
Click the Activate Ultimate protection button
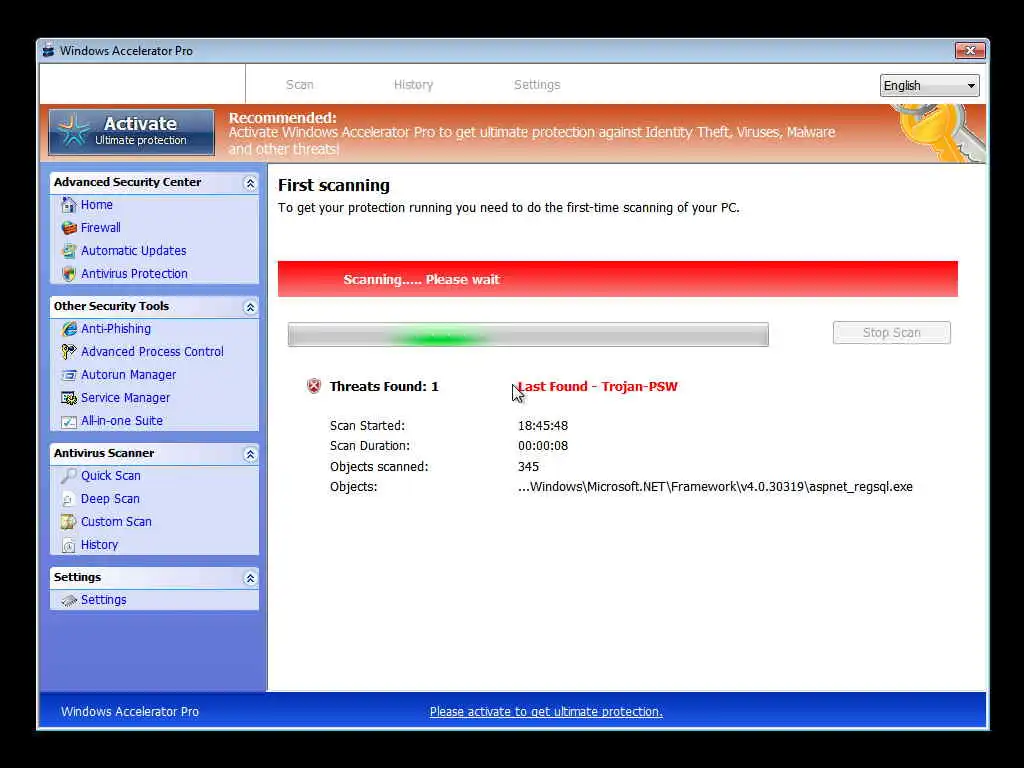[x=131, y=132]
